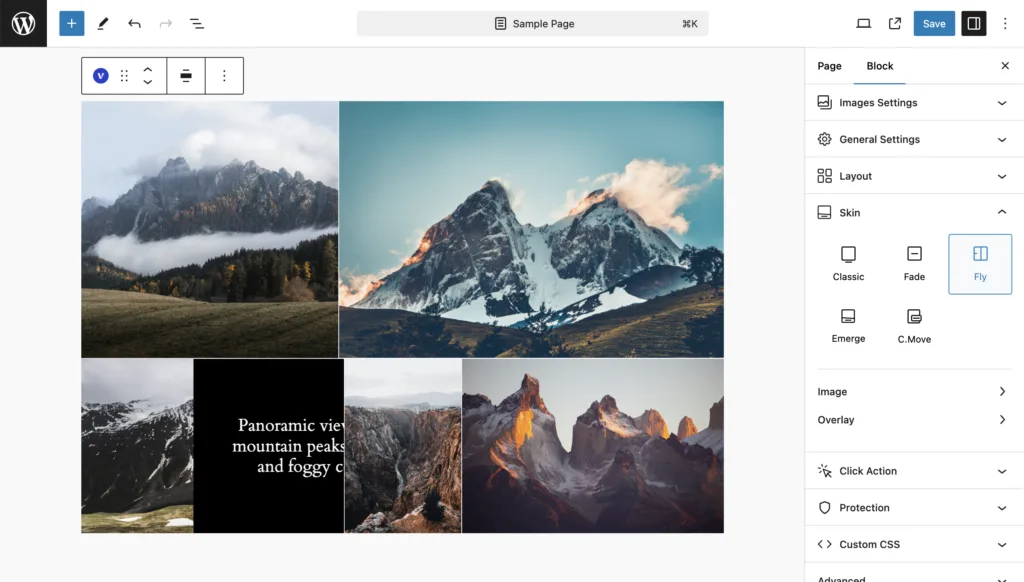Click the Layout grid icon
The height and width of the screenshot is (582, 1024).
click(824, 176)
